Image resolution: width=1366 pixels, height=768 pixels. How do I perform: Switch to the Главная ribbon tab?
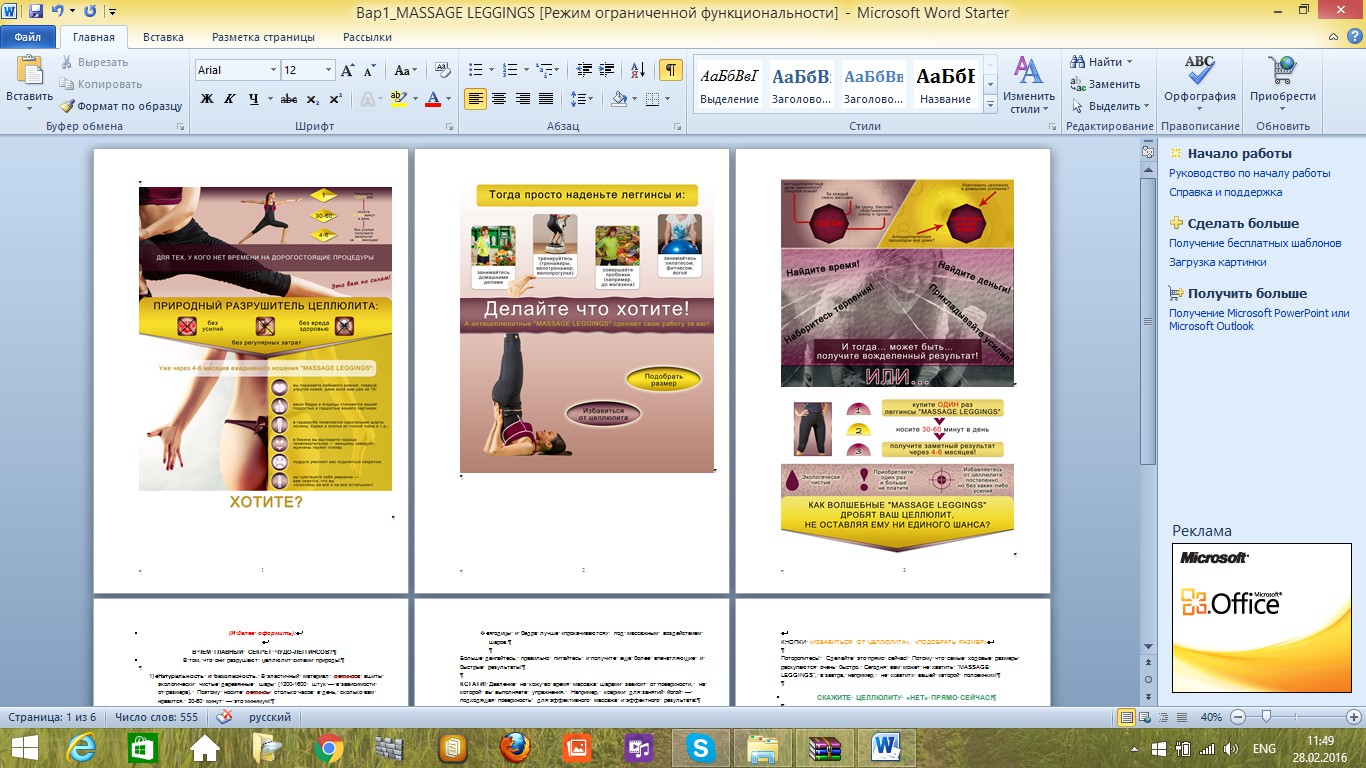(x=94, y=37)
